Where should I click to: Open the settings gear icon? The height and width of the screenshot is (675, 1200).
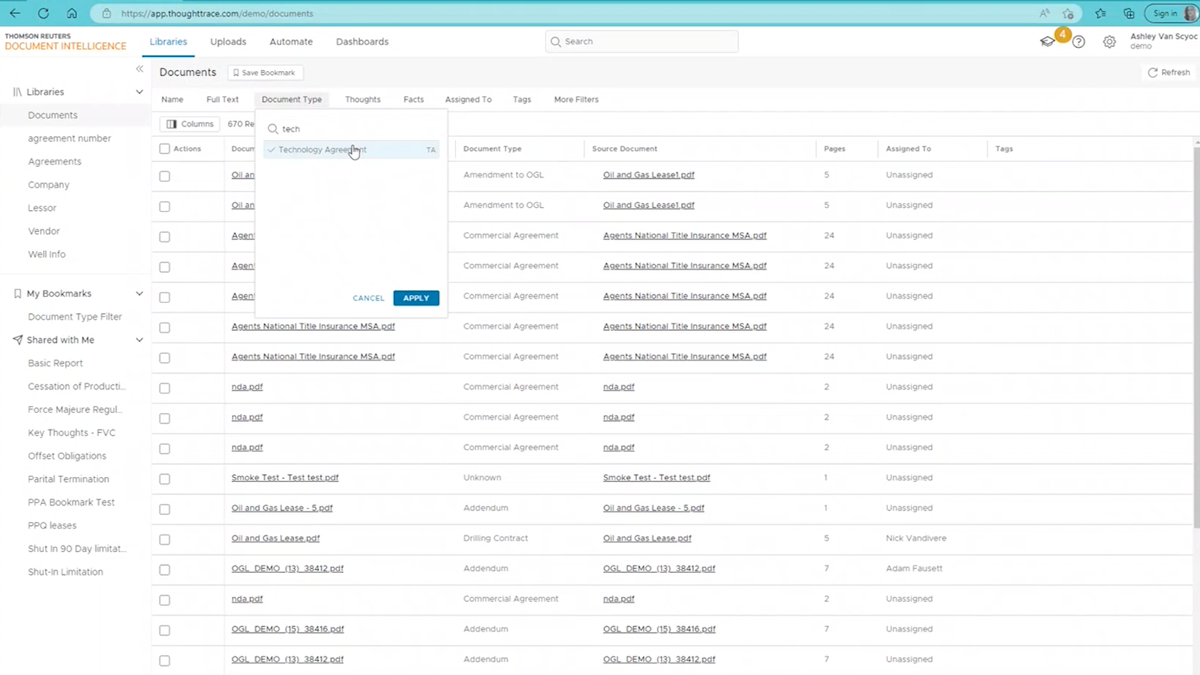(1109, 42)
